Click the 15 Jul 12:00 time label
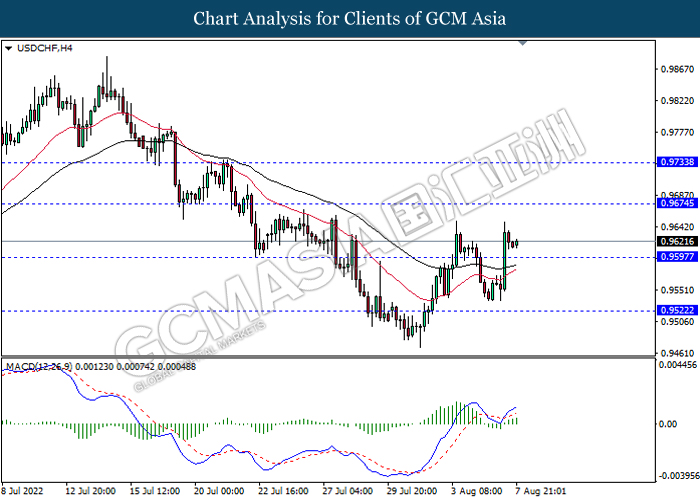The height and width of the screenshot is (500, 700). [155, 491]
